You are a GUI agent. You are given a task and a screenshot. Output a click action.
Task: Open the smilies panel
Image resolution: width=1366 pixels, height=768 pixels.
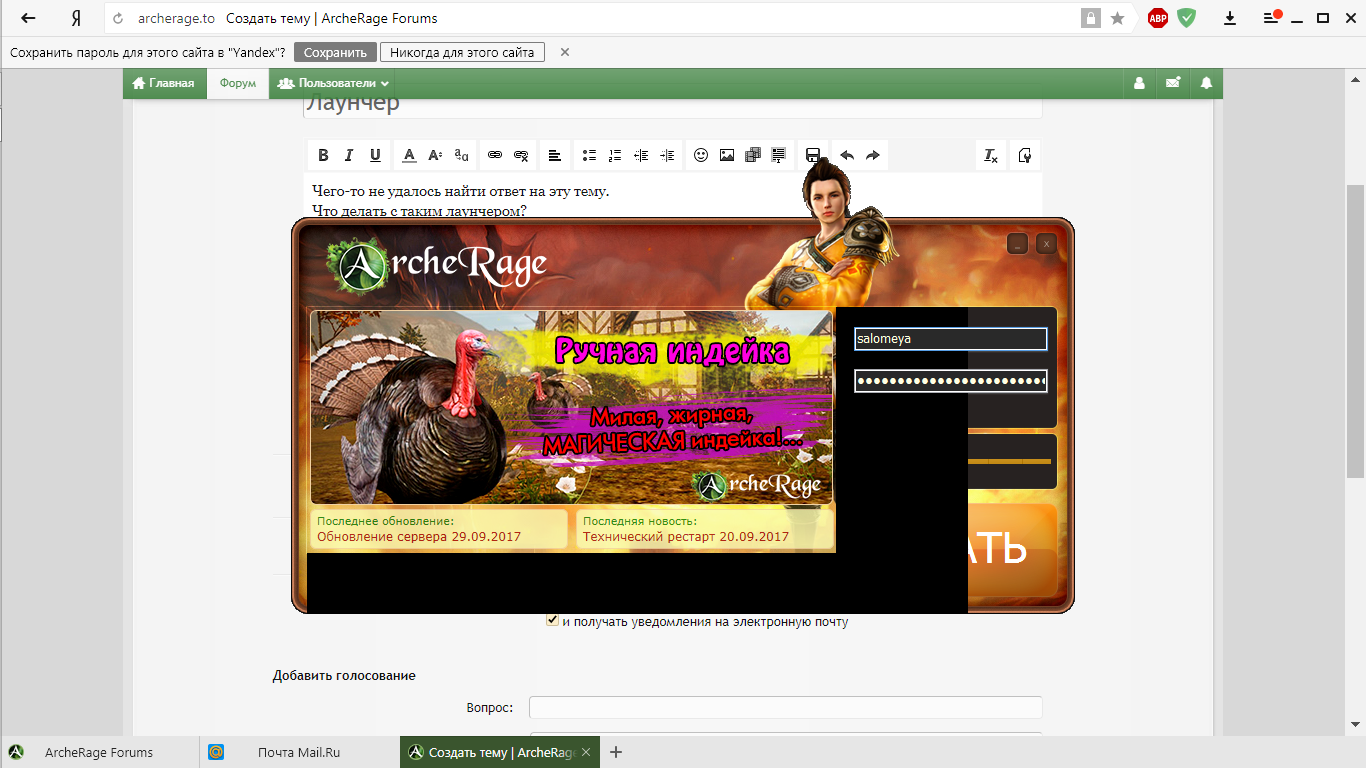coord(701,155)
